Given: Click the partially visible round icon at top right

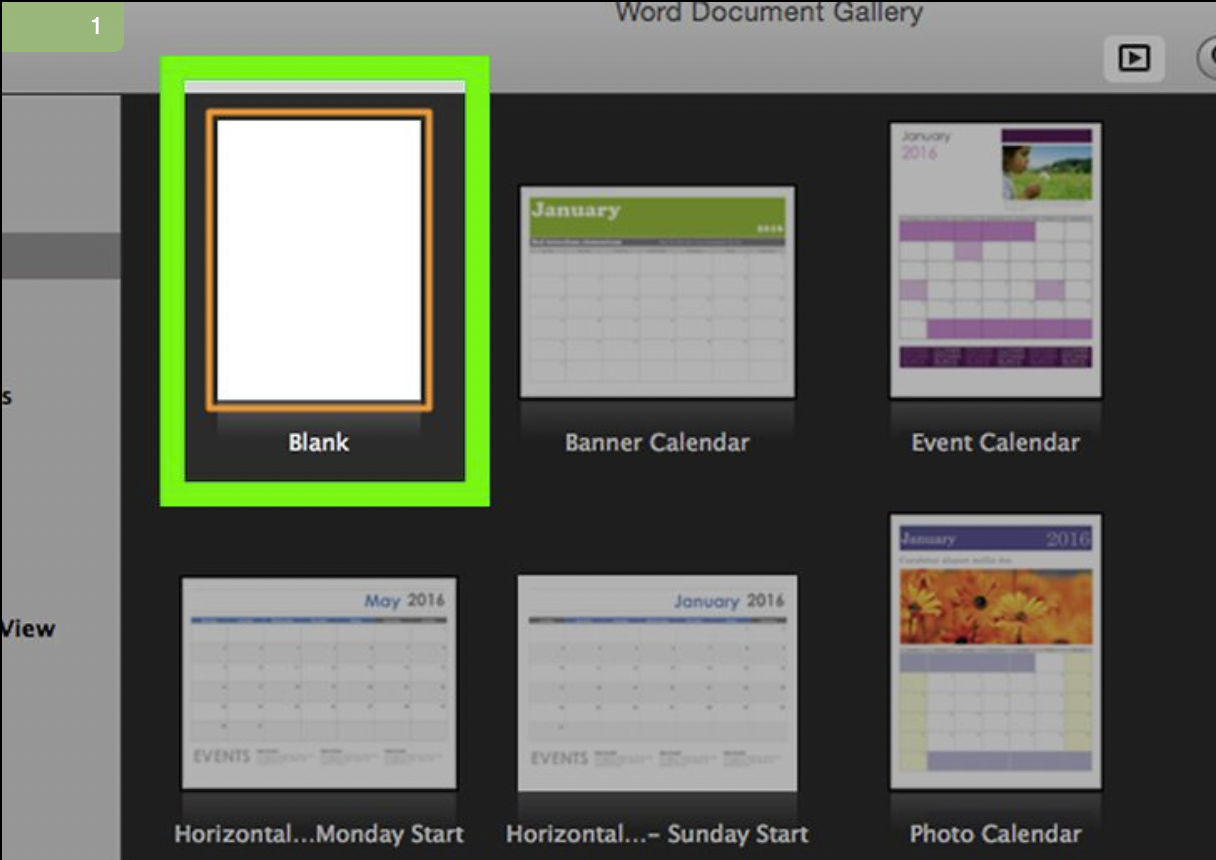Looking at the screenshot, I should coord(1207,59).
